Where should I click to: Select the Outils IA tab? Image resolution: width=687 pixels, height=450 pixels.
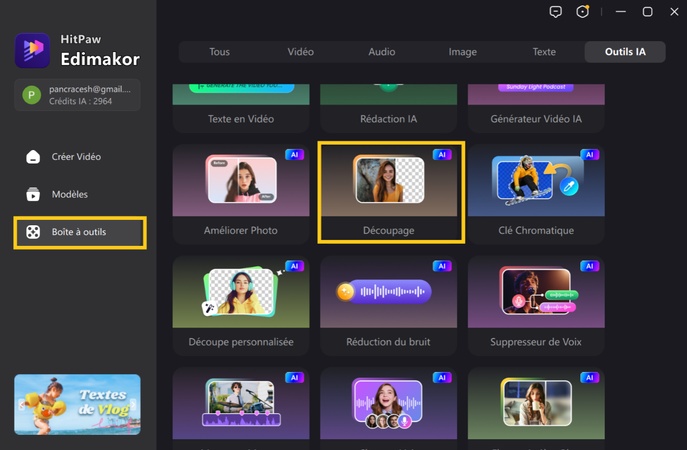(625, 52)
